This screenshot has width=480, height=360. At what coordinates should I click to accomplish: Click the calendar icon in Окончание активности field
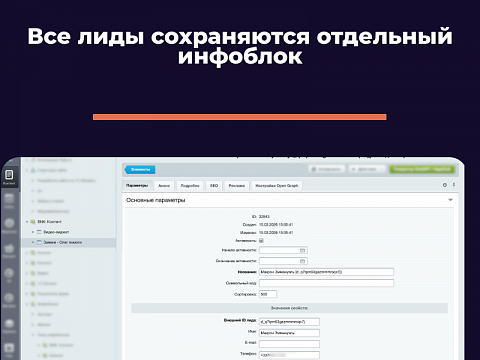click(302, 261)
